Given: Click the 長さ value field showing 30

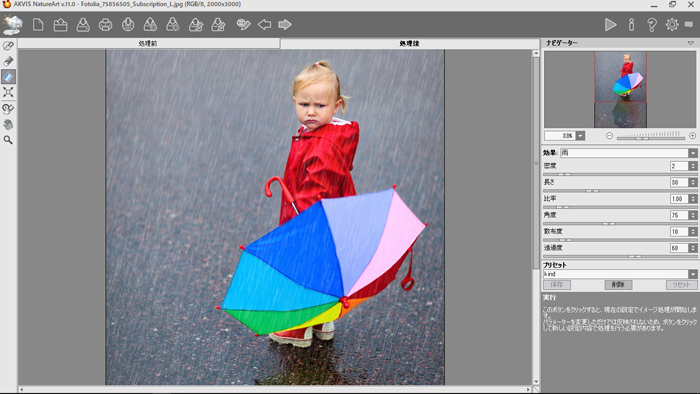Looking at the screenshot, I should click(679, 182).
